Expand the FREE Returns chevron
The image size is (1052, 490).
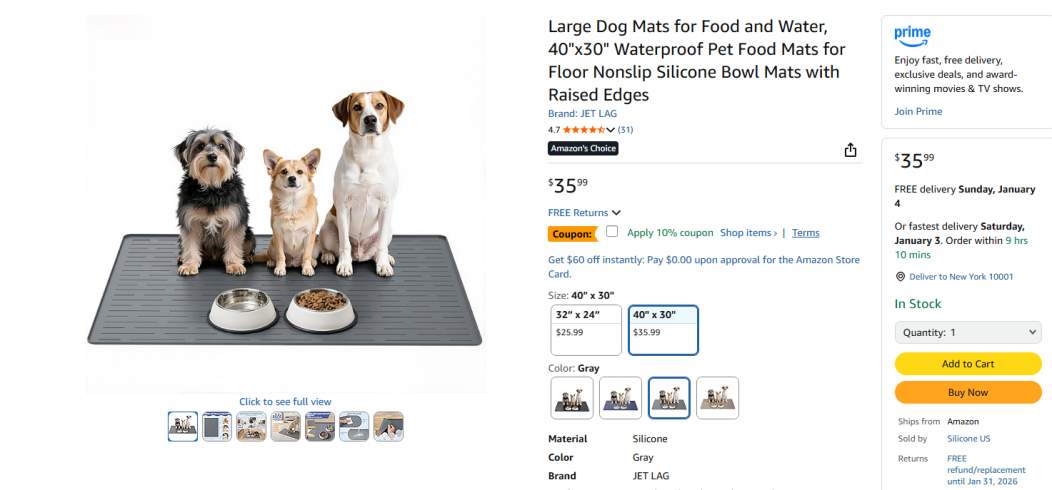616,213
